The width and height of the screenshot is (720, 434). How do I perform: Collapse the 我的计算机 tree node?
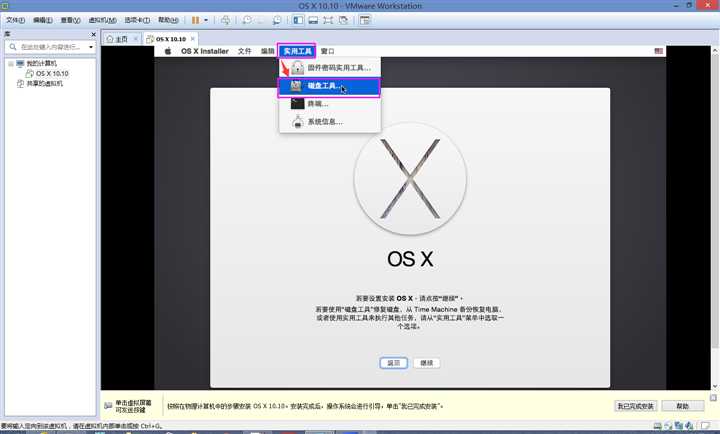pos(11,63)
